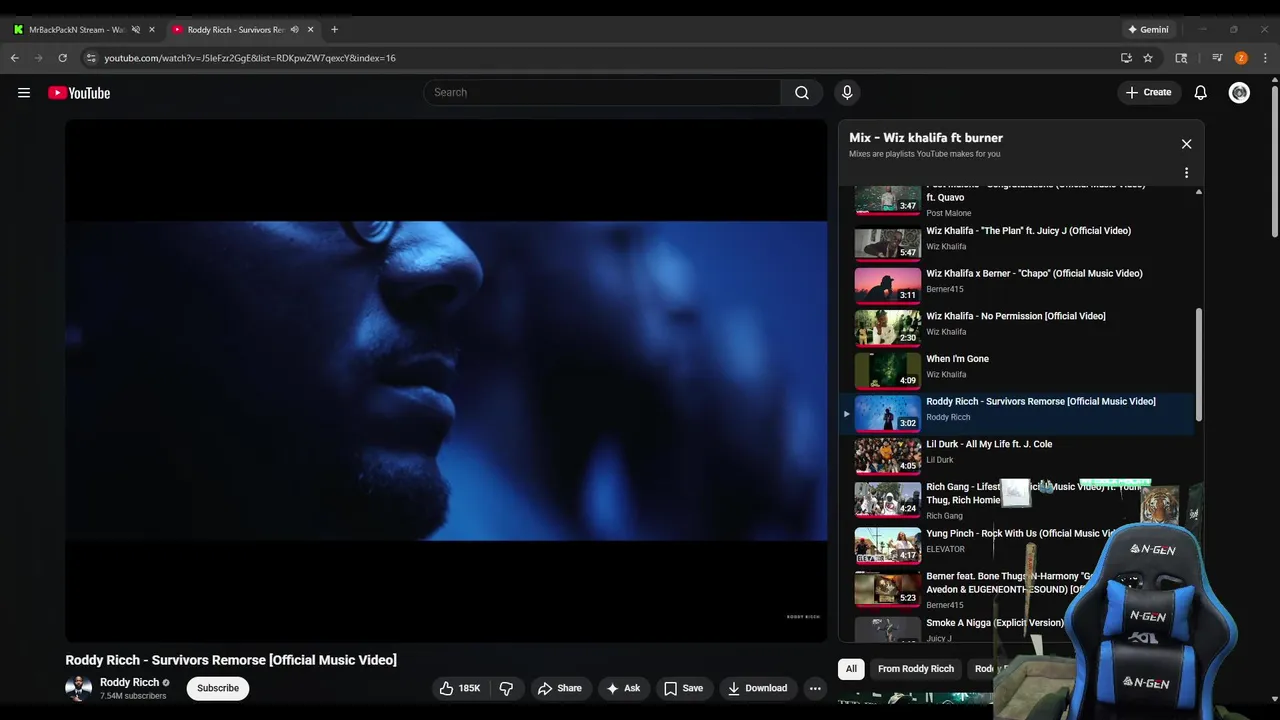Start voice search with microphone icon
This screenshot has width=1280, height=720.
847,93
